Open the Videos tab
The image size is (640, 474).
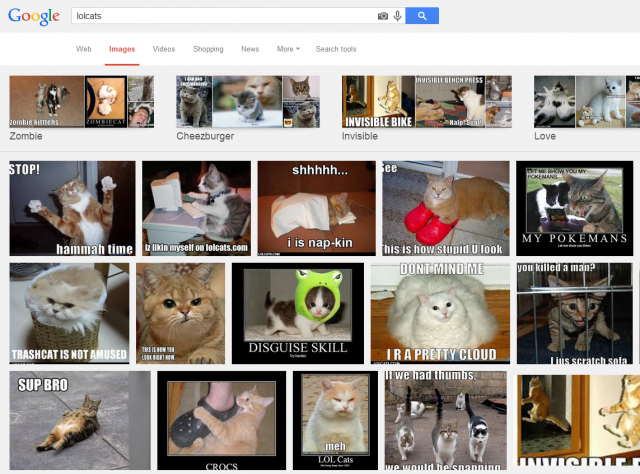point(164,49)
